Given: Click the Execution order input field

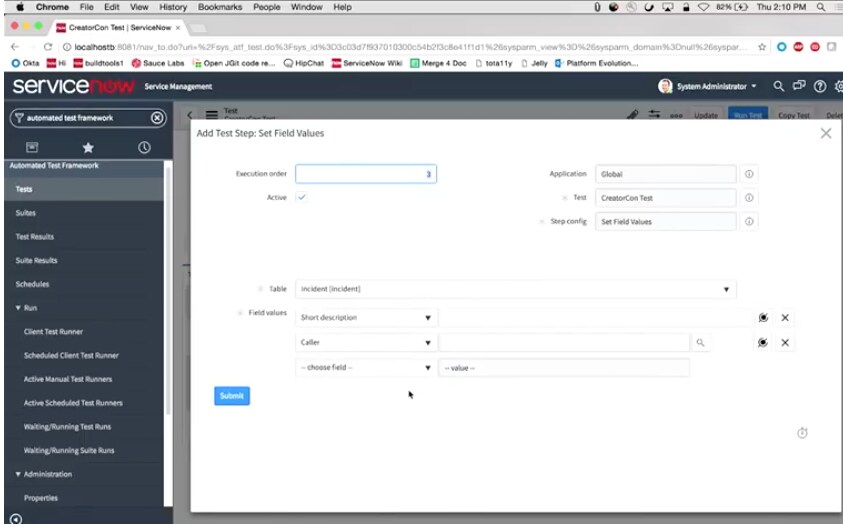Looking at the screenshot, I should coord(365,174).
